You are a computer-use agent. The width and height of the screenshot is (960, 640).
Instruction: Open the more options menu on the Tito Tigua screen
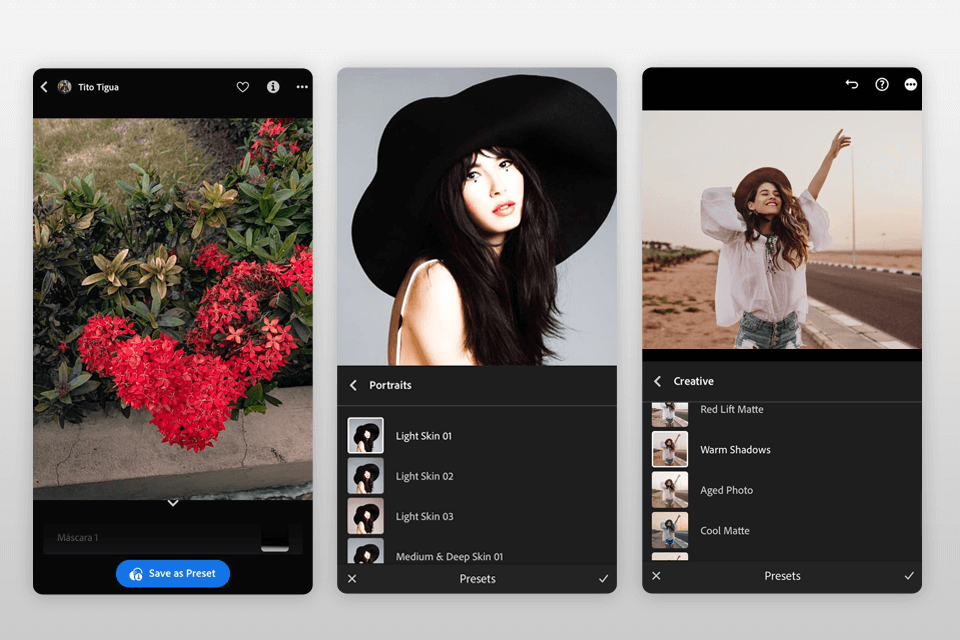tap(302, 87)
